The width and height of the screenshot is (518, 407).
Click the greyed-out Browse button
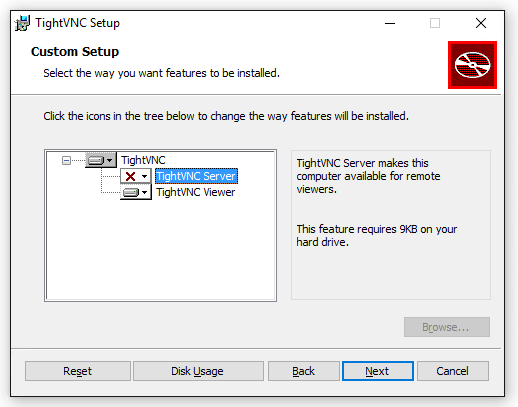coord(447,327)
